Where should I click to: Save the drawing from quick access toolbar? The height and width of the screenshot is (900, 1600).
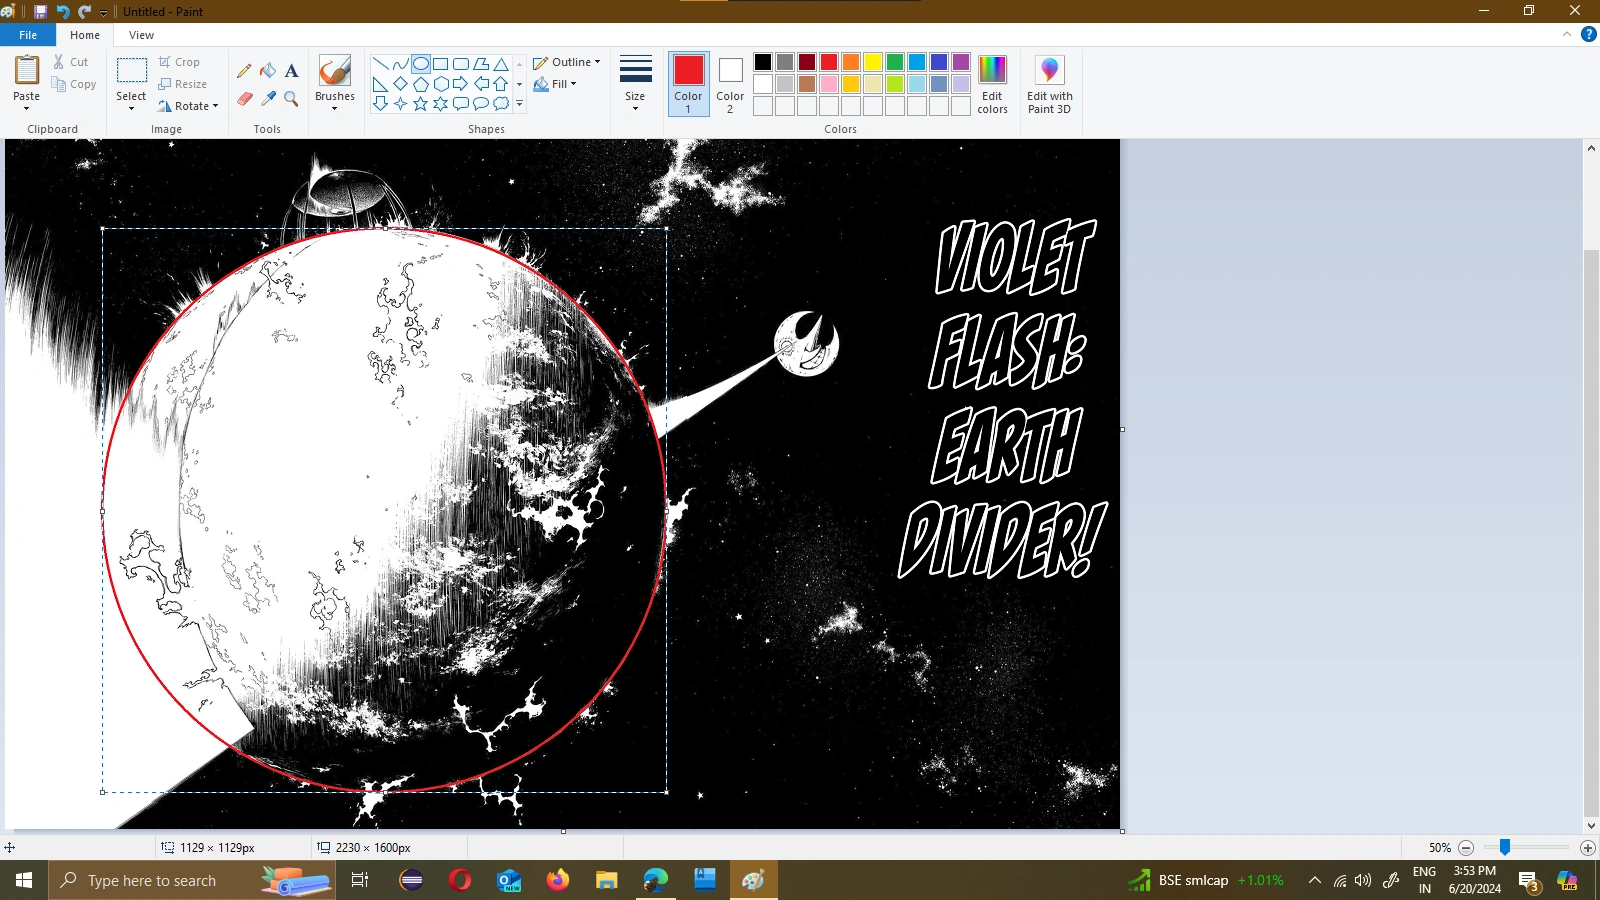tap(40, 12)
